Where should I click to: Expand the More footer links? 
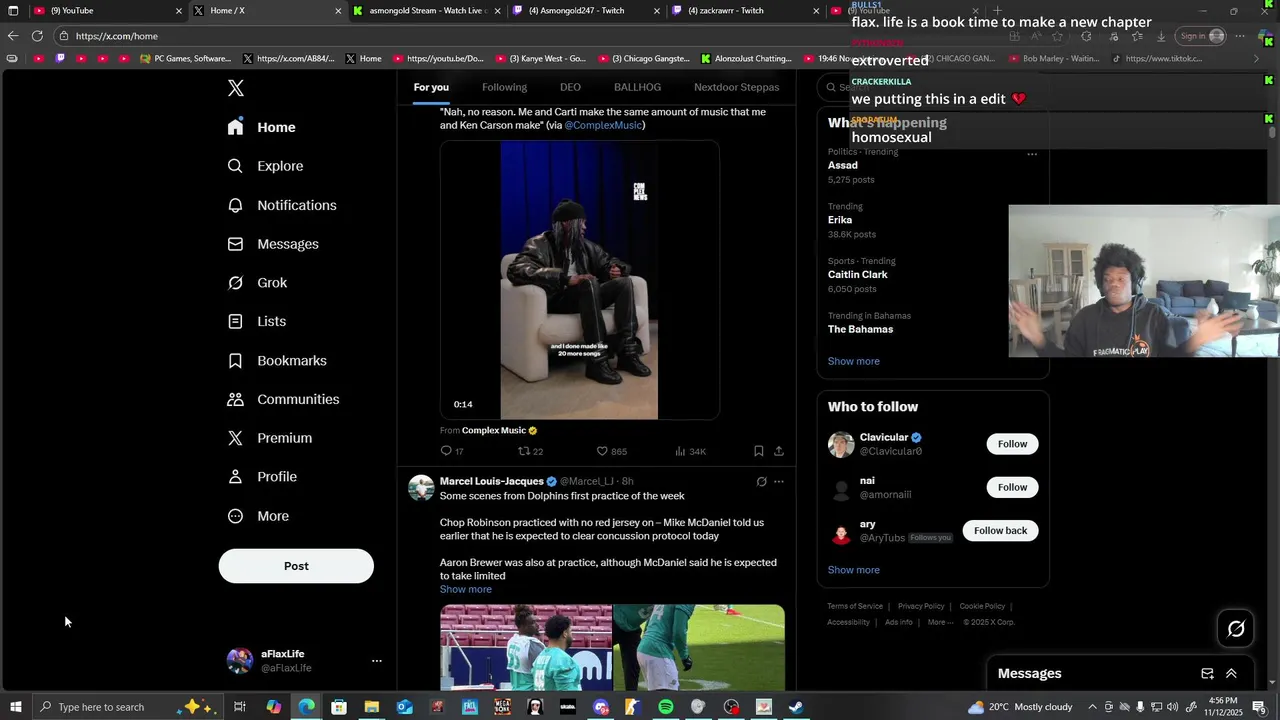pos(940,622)
